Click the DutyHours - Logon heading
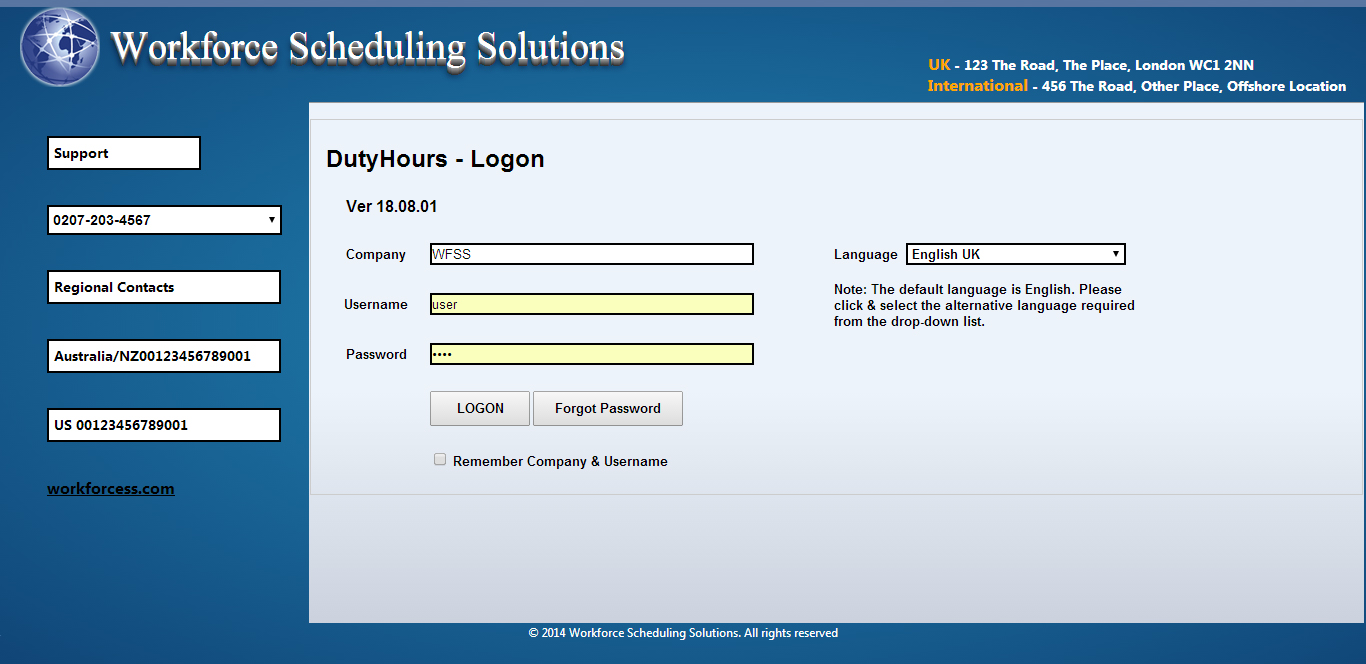This screenshot has width=1366, height=664. coord(435,159)
